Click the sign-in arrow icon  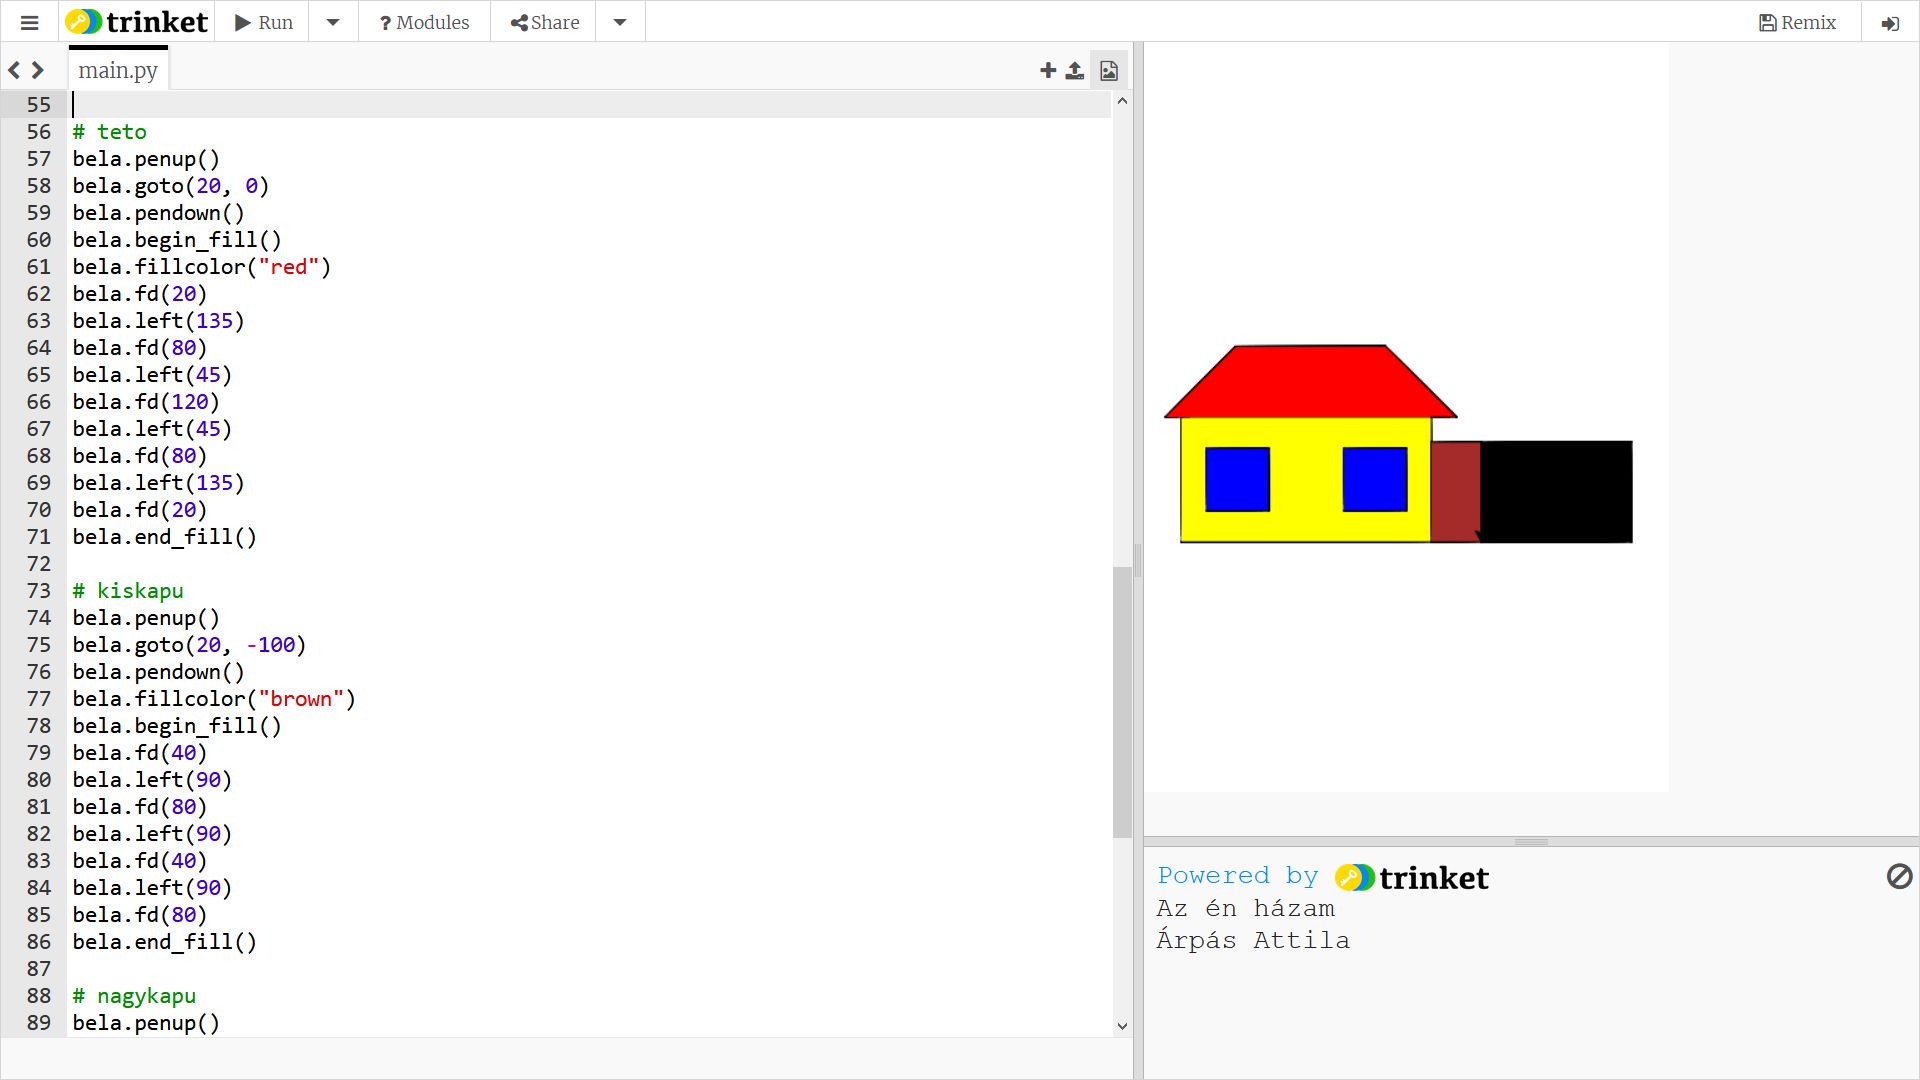1889,23
